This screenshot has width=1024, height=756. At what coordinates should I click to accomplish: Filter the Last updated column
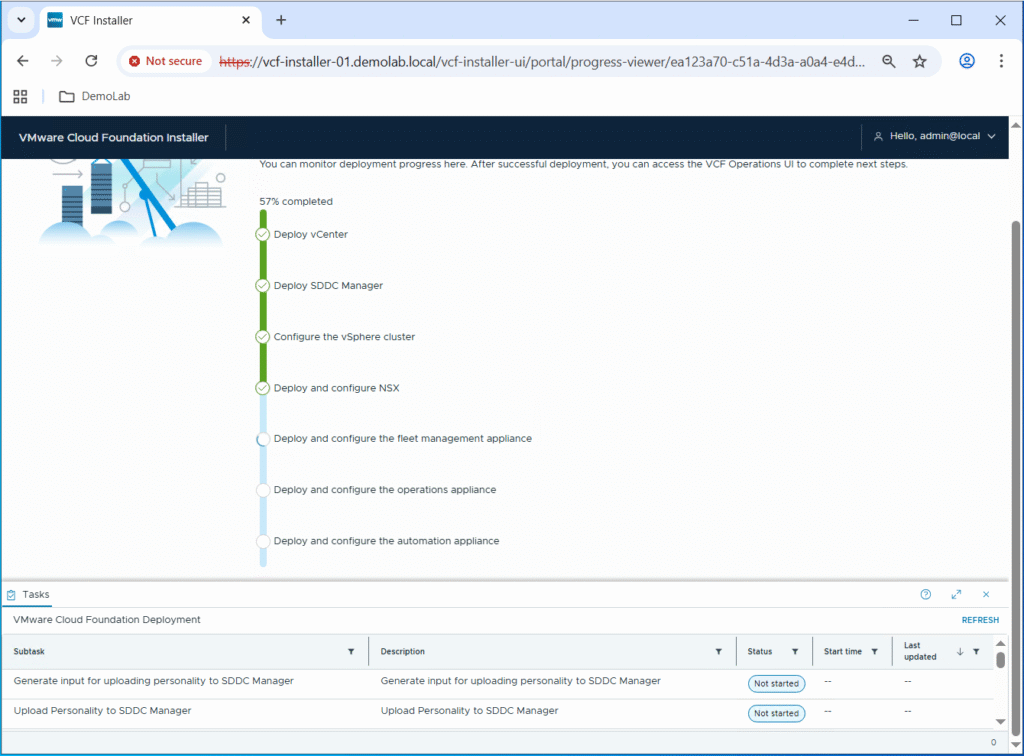tap(976, 652)
